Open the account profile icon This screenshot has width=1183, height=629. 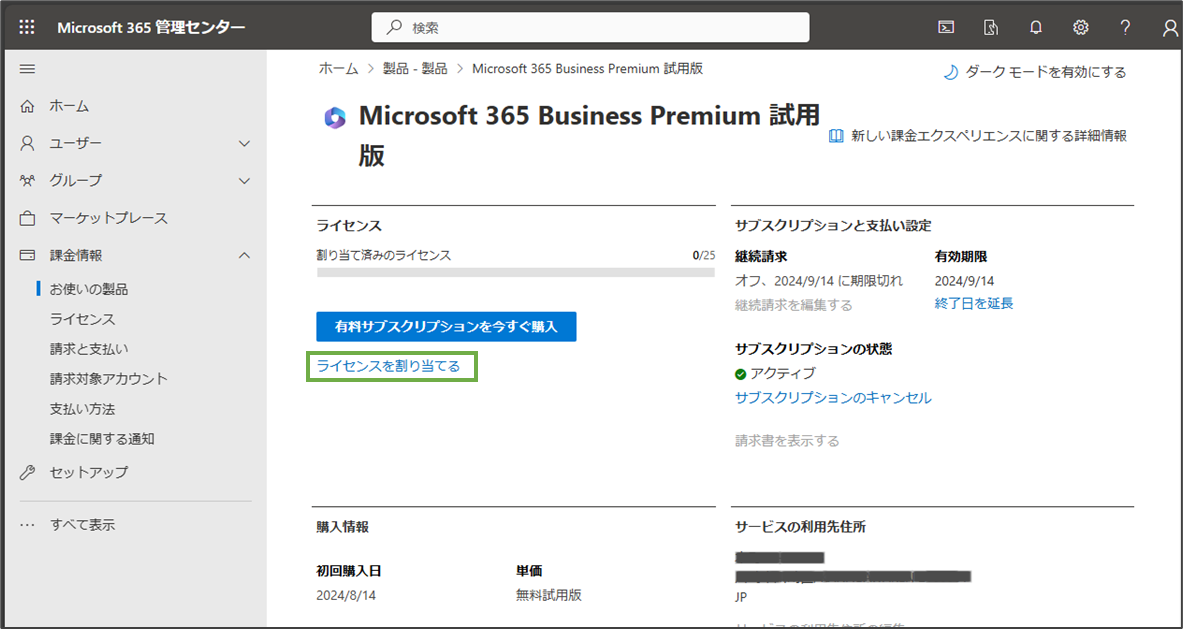click(1170, 28)
